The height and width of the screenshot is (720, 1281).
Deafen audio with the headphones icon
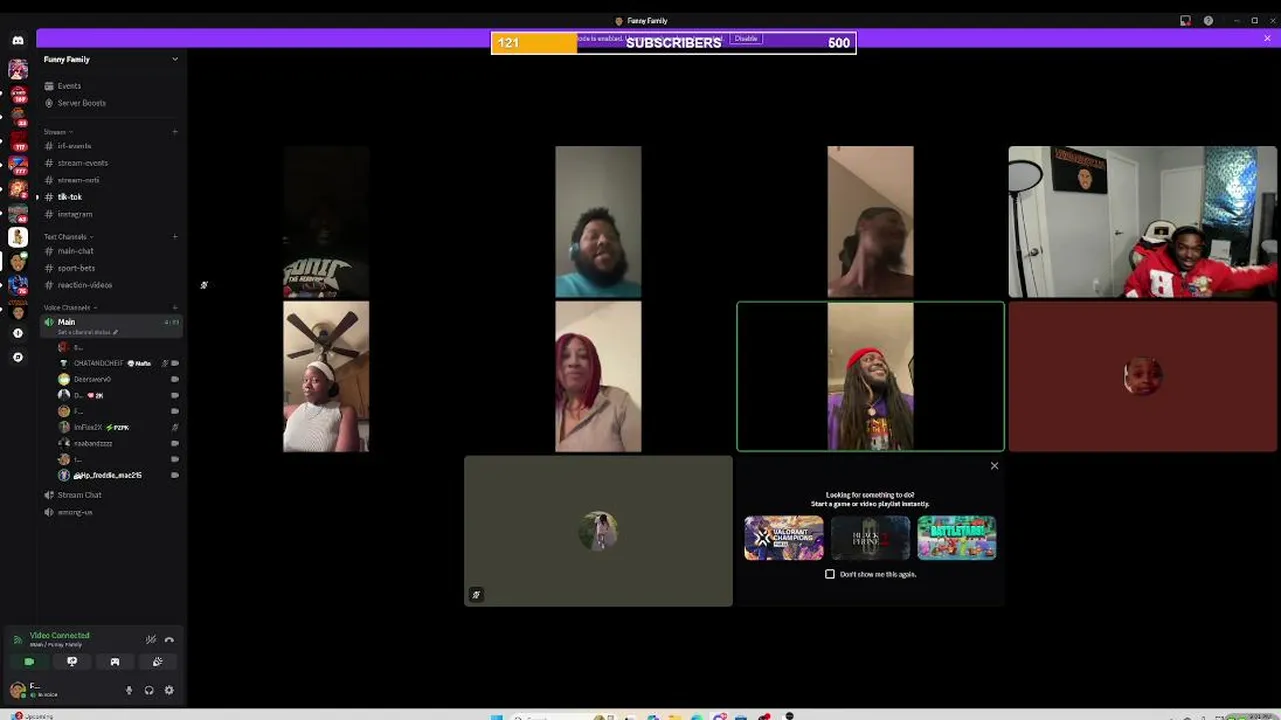pyautogui.click(x=149, y=690)
